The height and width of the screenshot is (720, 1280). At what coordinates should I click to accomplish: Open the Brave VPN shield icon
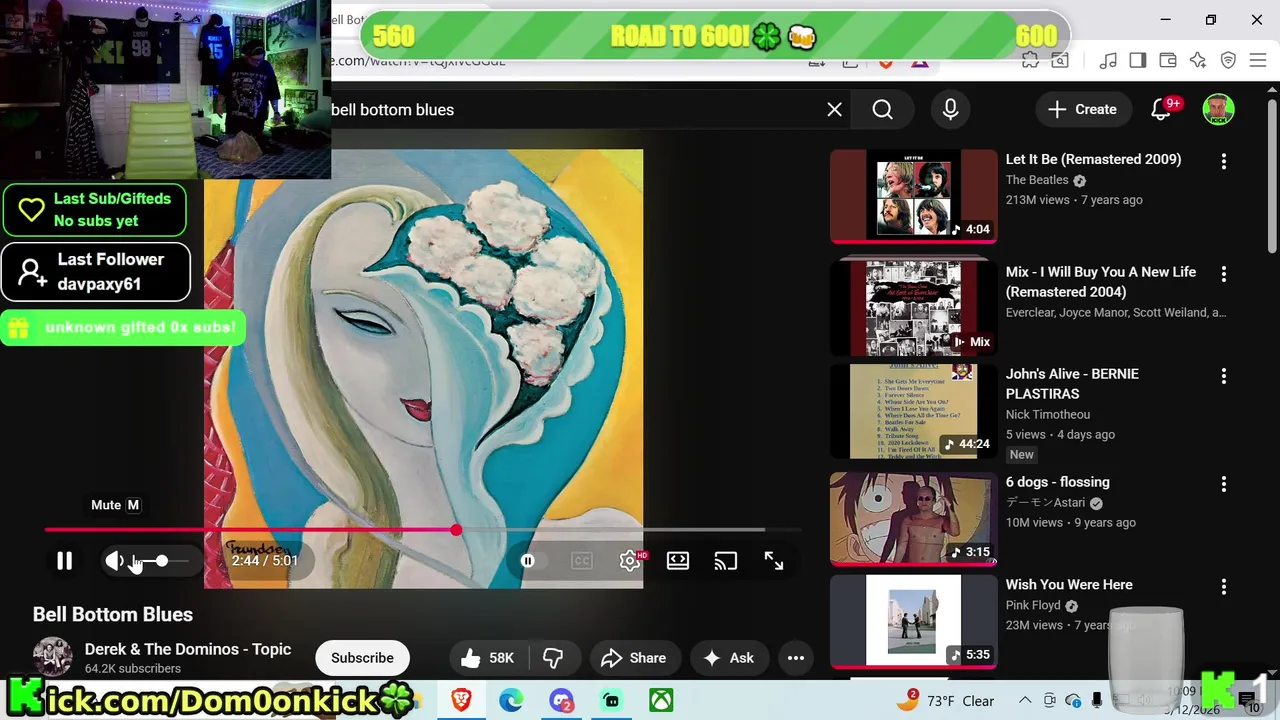tap(1228, 61)
